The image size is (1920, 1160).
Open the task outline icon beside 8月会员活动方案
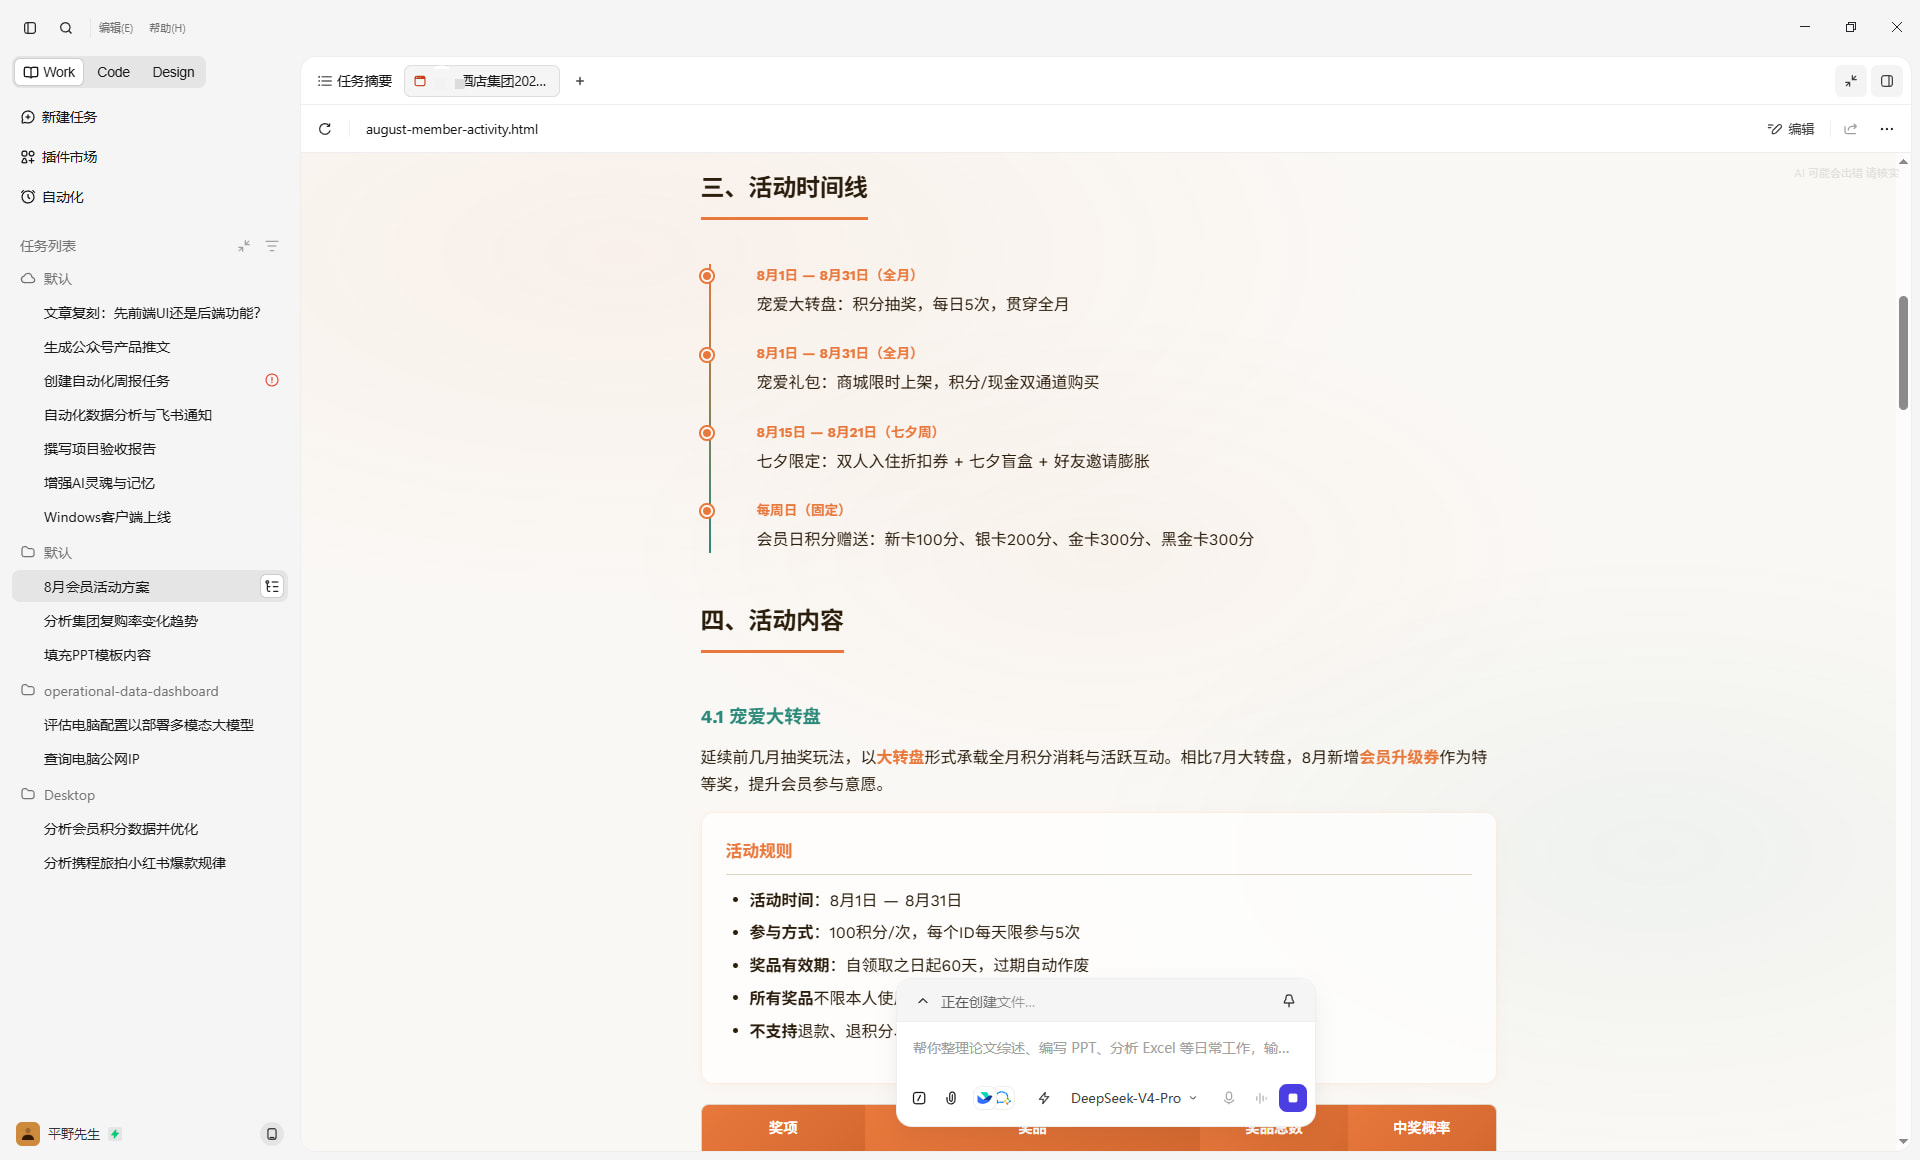click(271, 587)
